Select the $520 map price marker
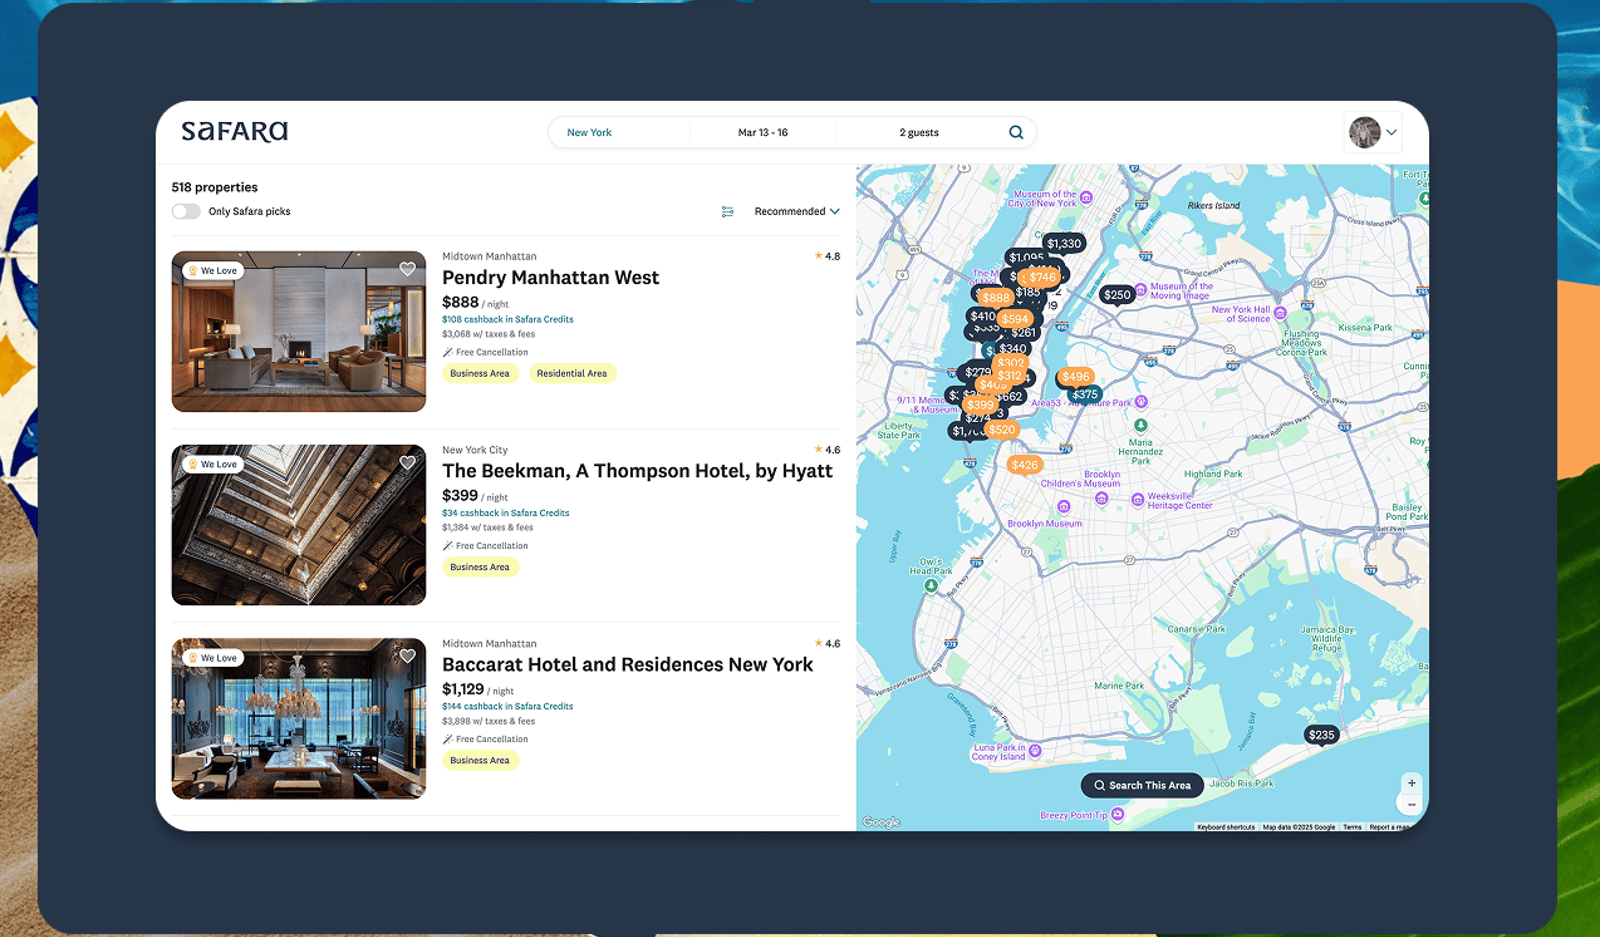Screen dimensions: 1600x937 (x=1002, y=430)
